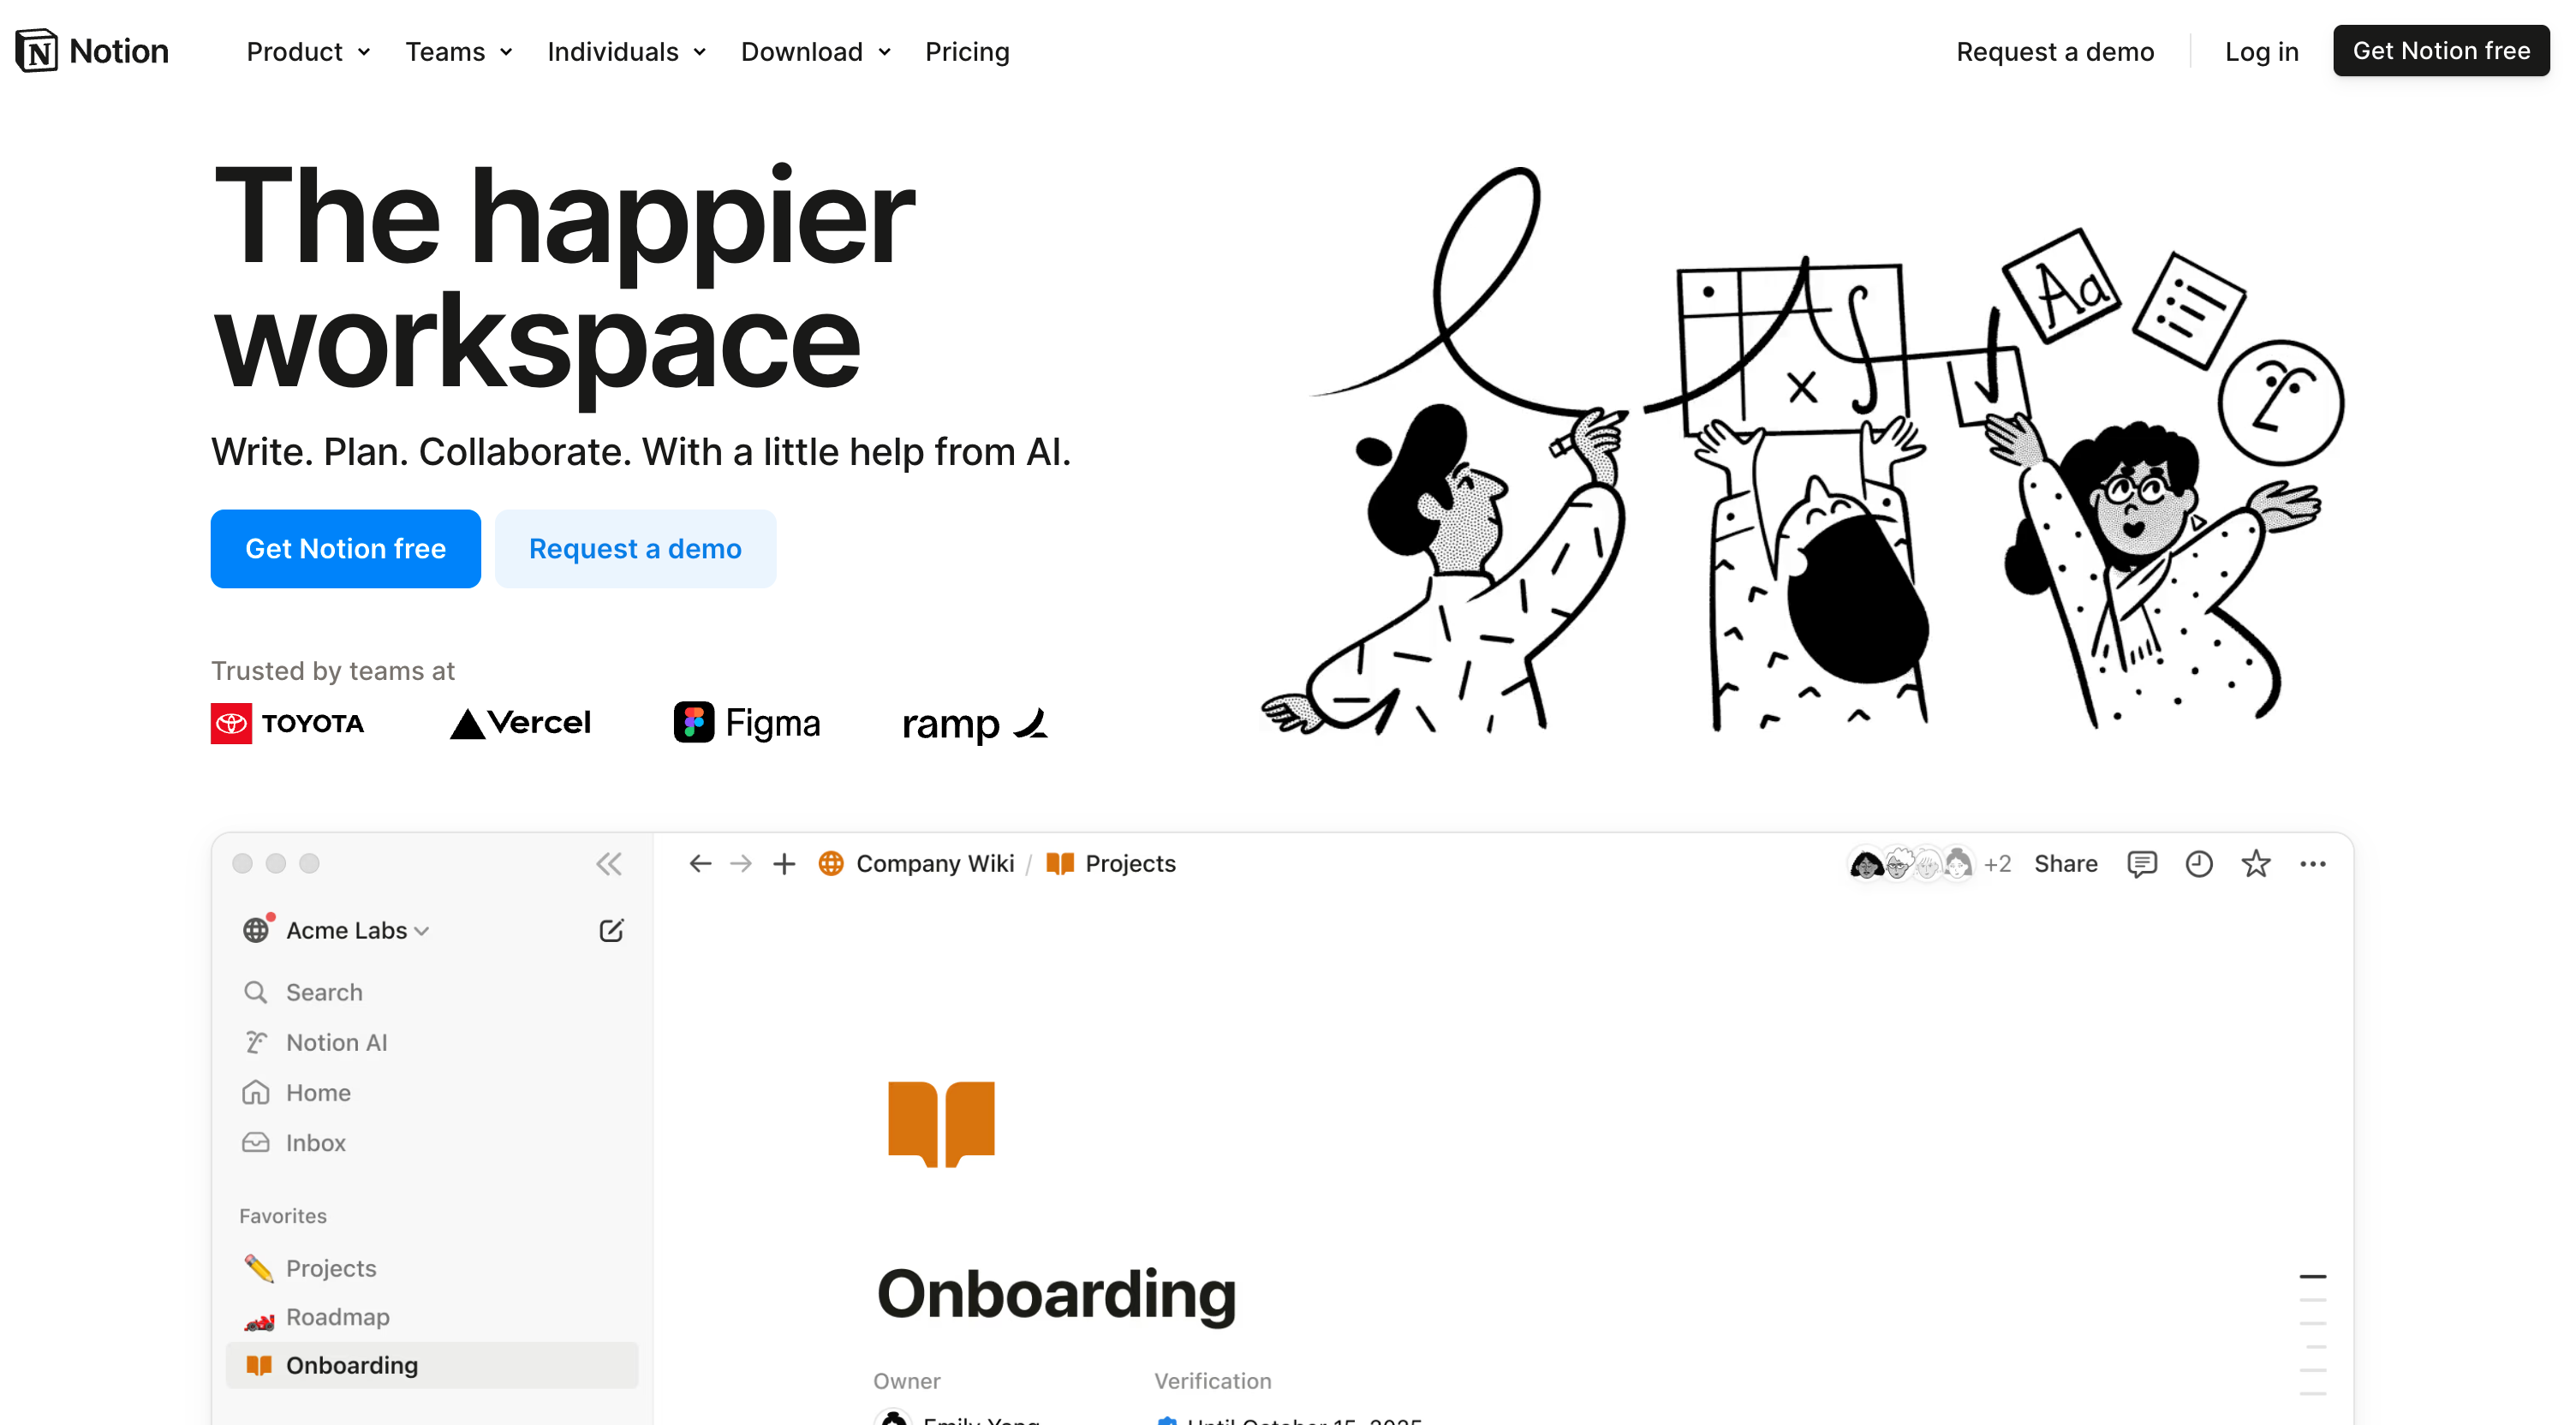Collapse the sidebar with the double-chevron icon
2576x1425 pixels.
pyautogui.click(x=609, y=863)
